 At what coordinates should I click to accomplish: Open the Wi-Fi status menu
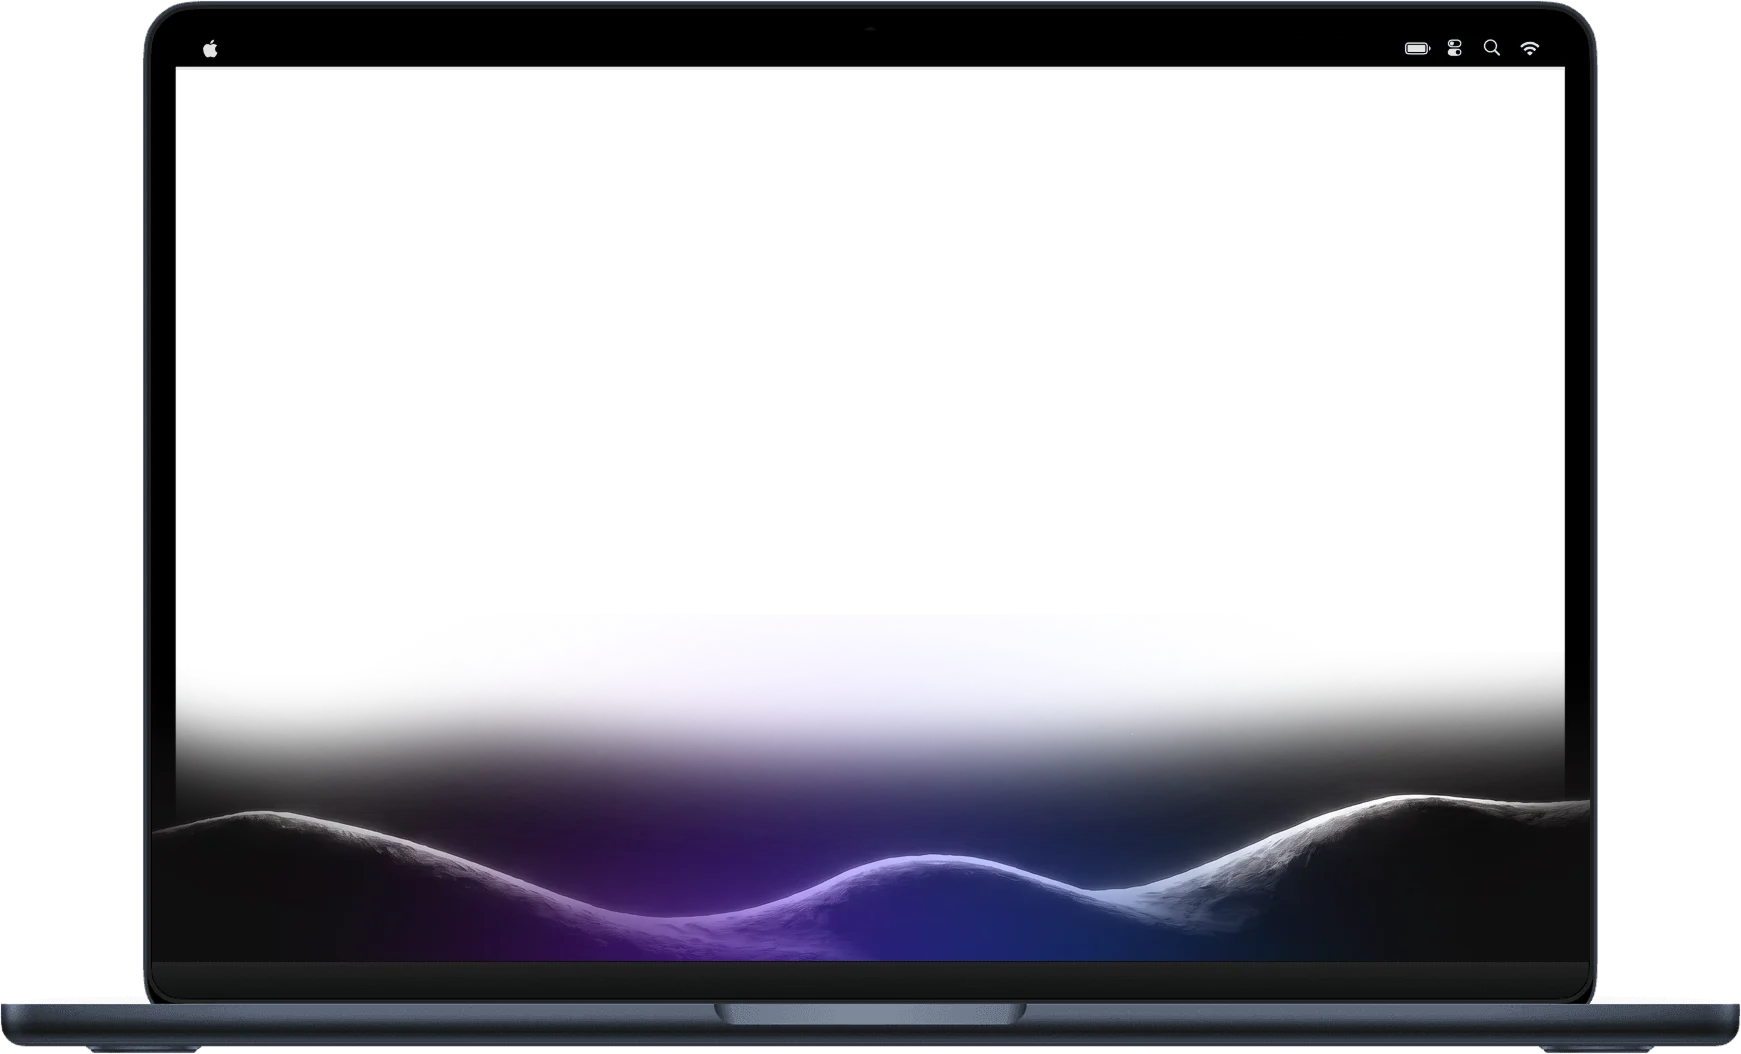tap(1530, 48)
